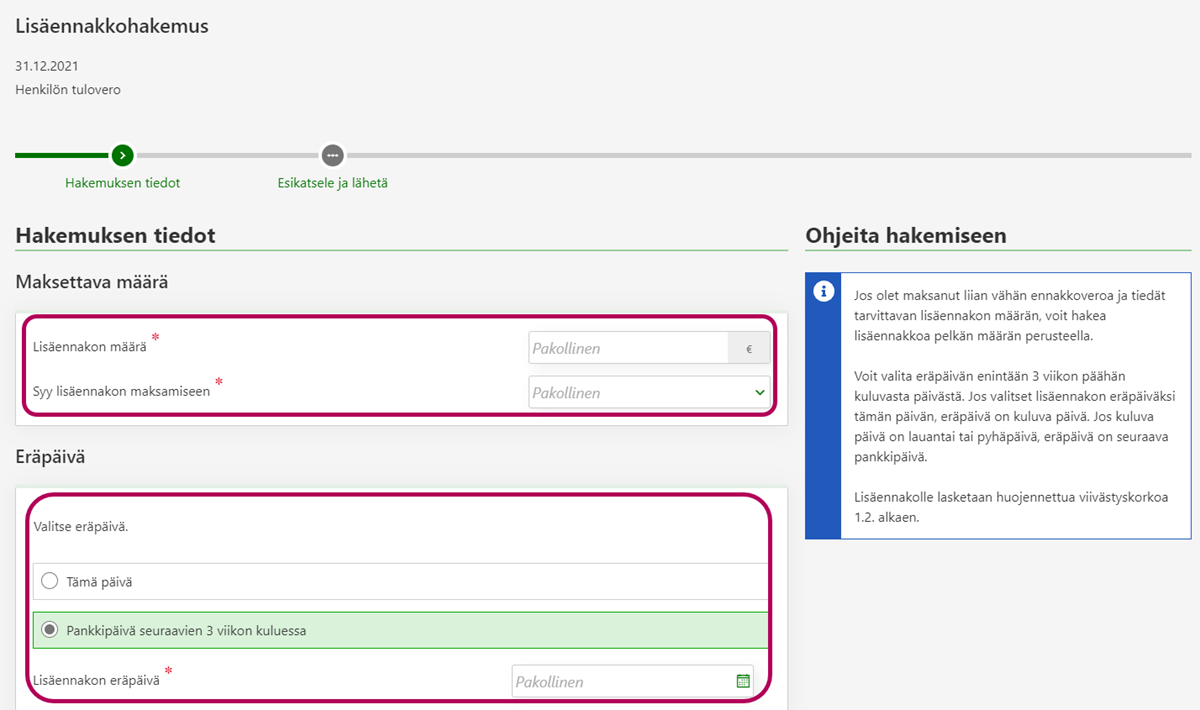The width and height of the screenshot is (1200, 710).
Task: Click the Hakemuksen tiedot step label
Action: 122,183
